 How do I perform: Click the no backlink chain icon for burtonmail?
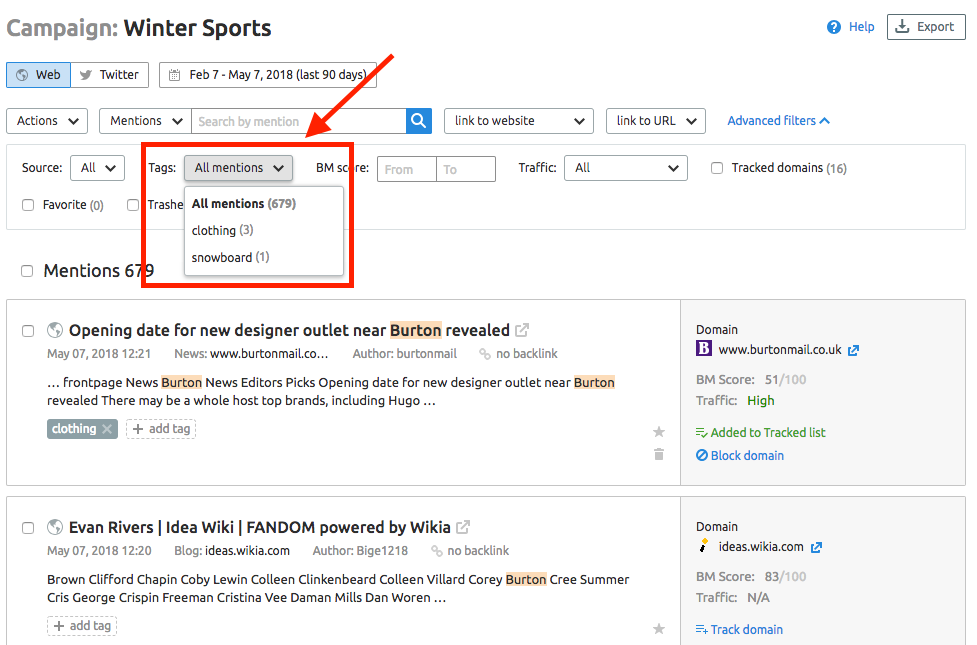coord(485,354)
